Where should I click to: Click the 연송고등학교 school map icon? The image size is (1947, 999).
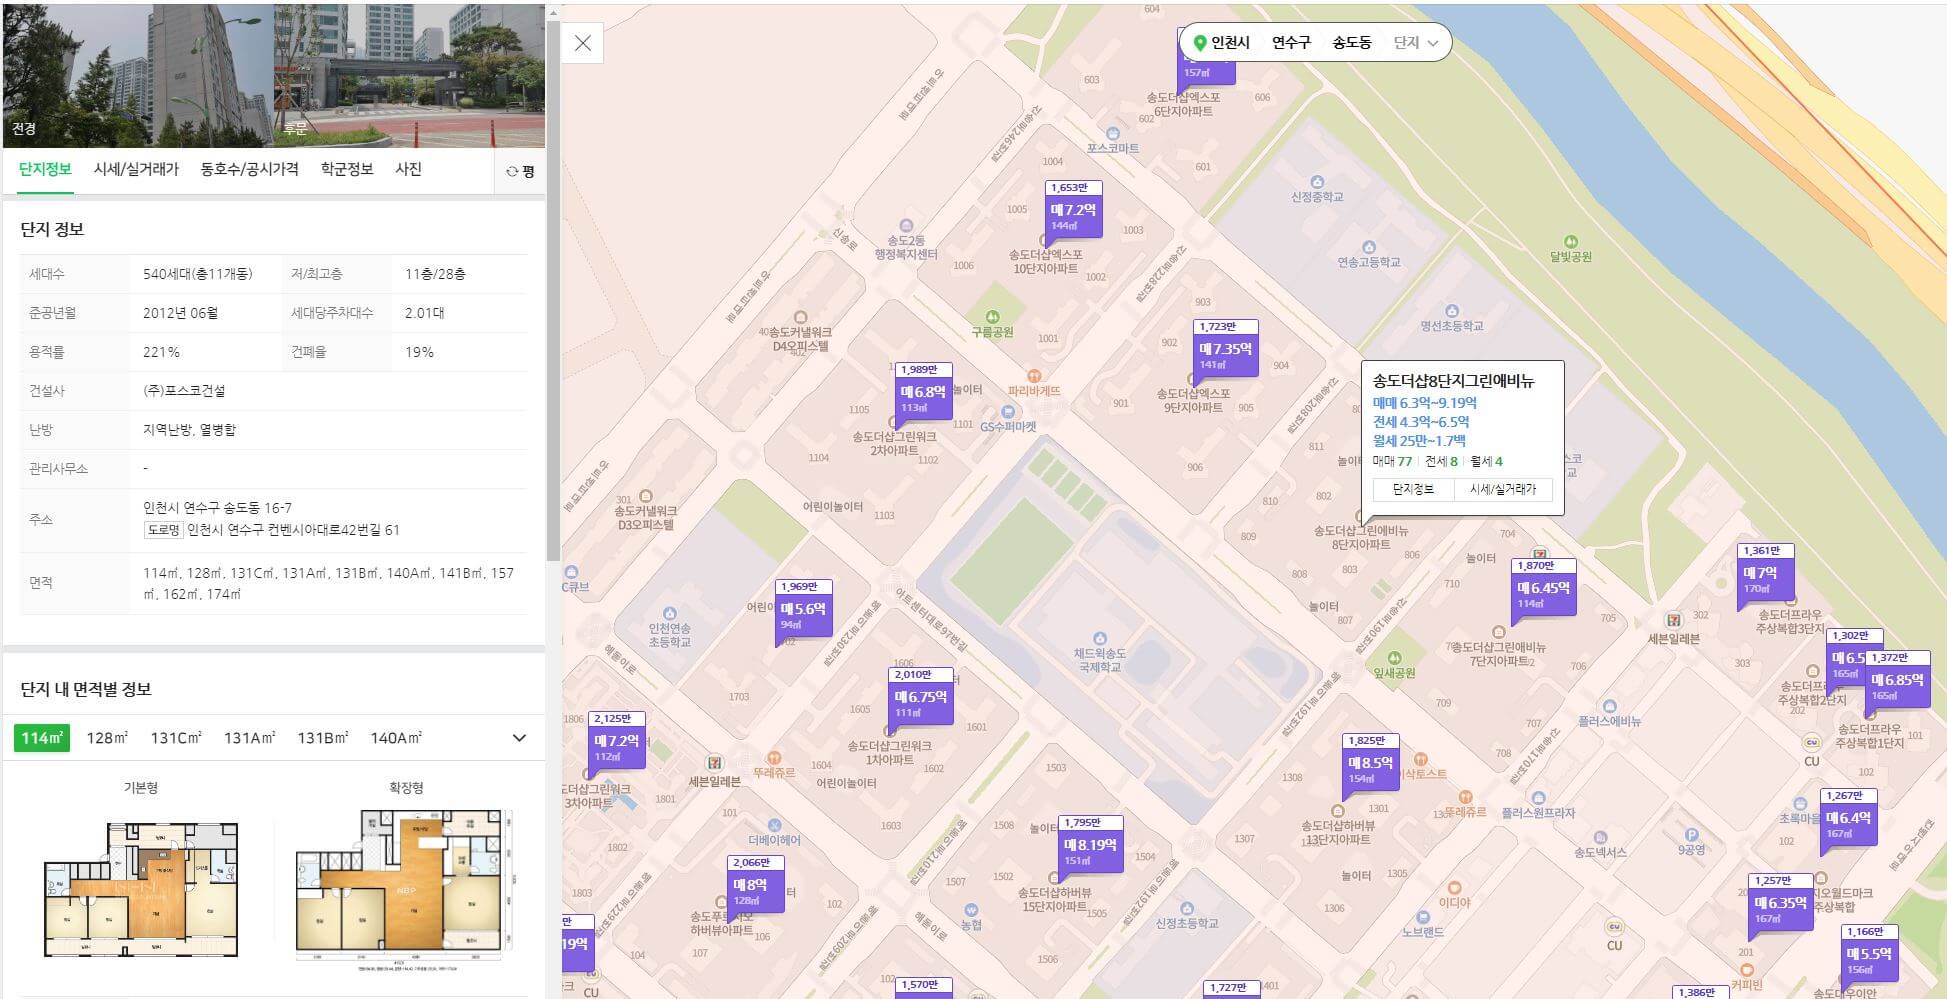point(1369,247)
